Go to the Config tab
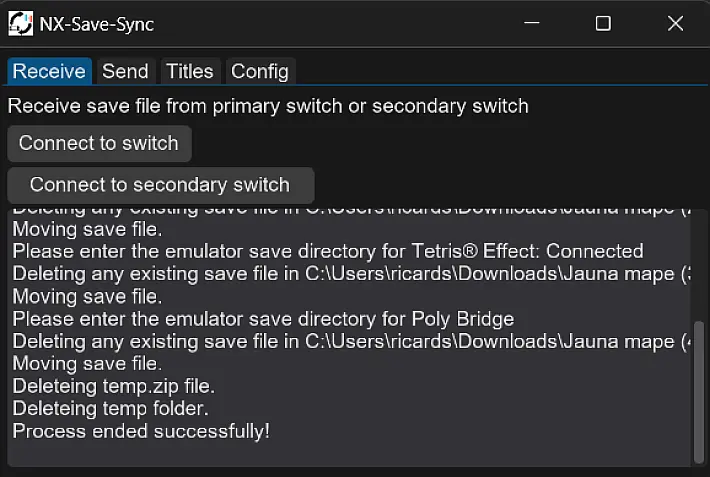The image size is (710, 477). click(x=260, y=71)
